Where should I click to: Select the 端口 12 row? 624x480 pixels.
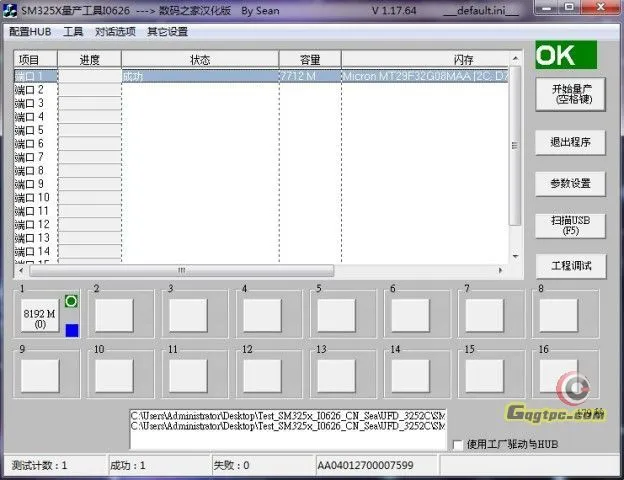tap(261, 224)
